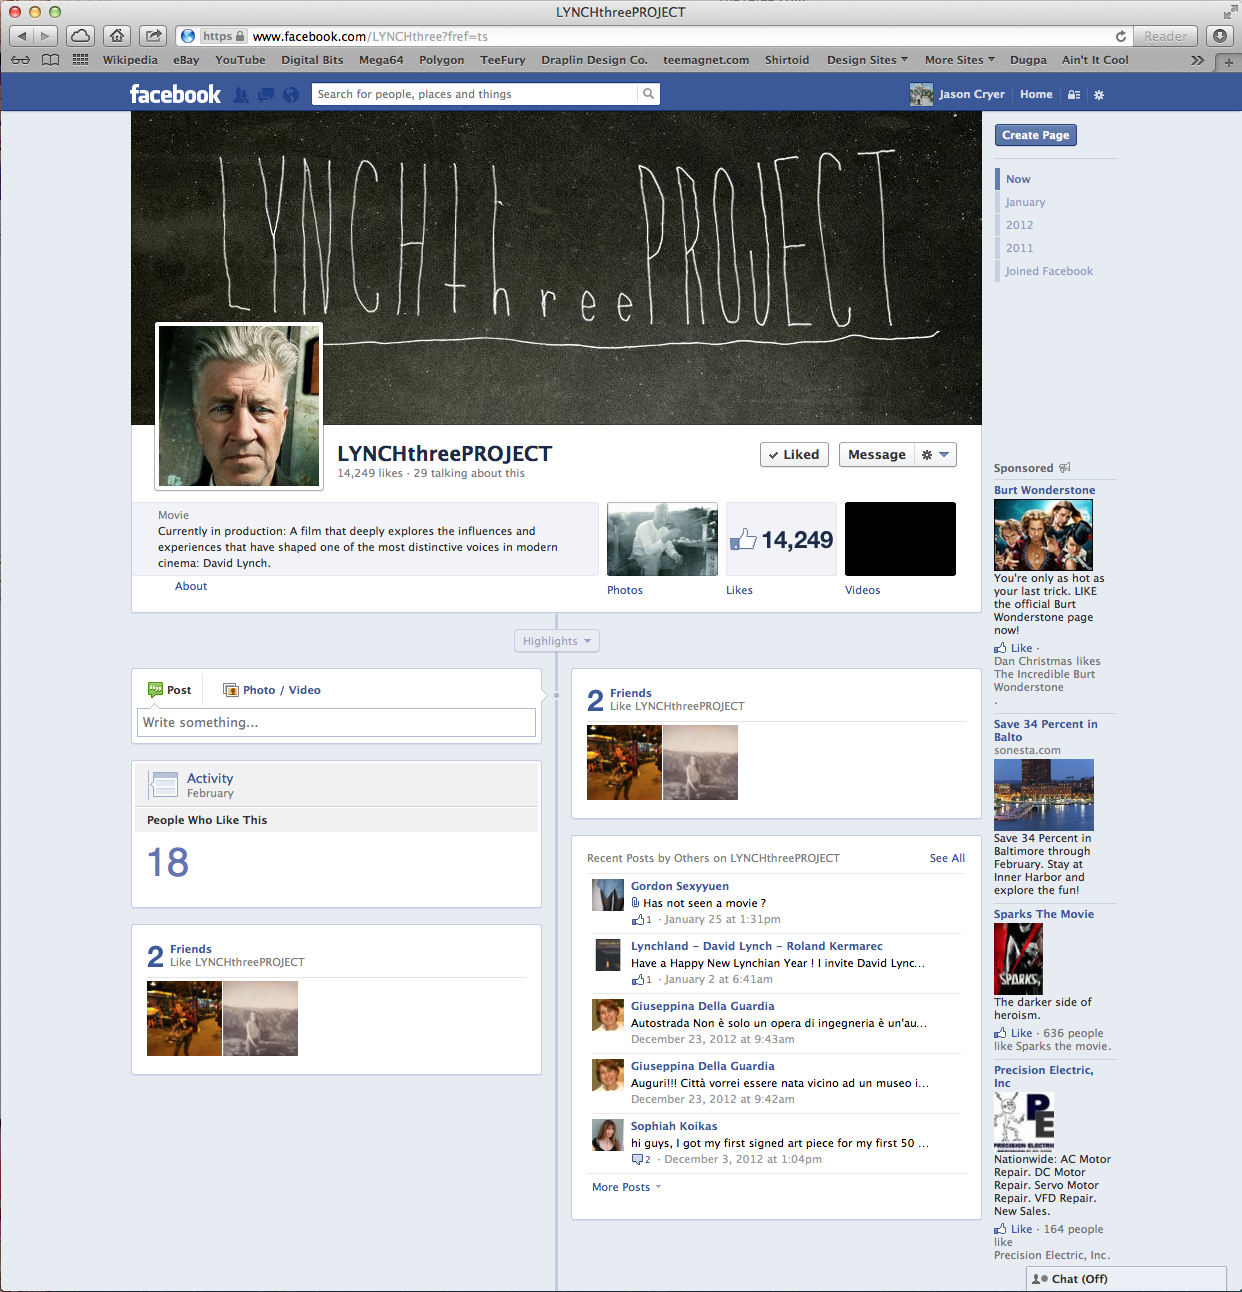The height and width of the screenshot is (1292, 1242).
Task: Expand More Posts list
Action: click(626, 1187)
